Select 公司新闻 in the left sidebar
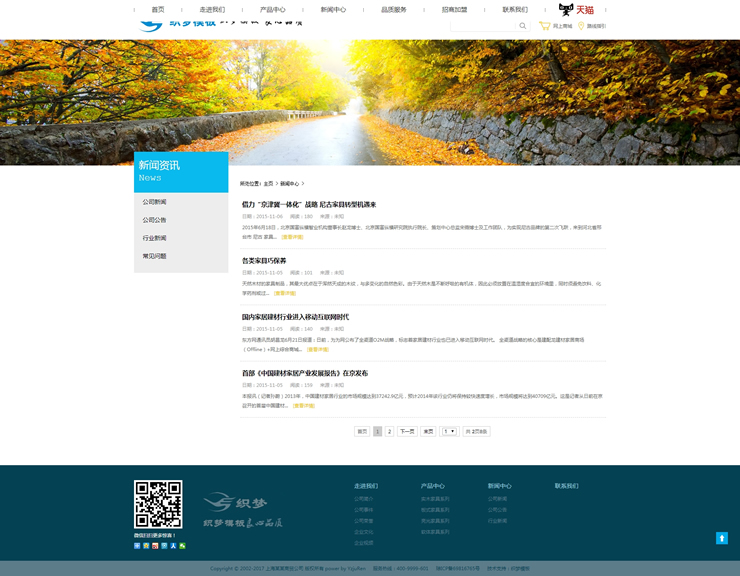Screen dimensions: 740x576 click(x=154, y=202)
